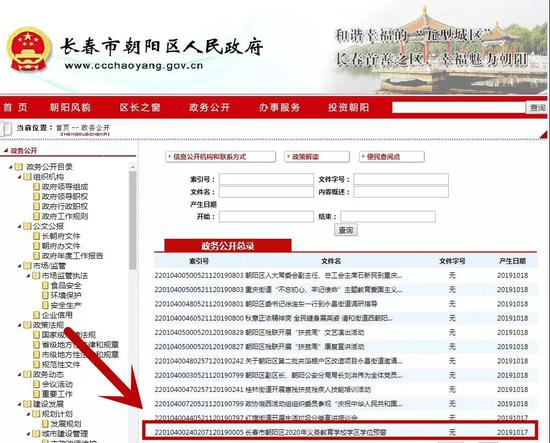Open 政府工作规则 in the tree

(x=65, y=216)
